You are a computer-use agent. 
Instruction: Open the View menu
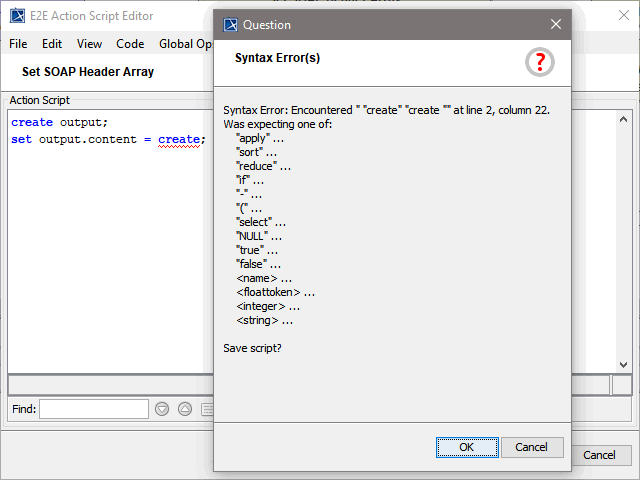click(x=89, y=44)
